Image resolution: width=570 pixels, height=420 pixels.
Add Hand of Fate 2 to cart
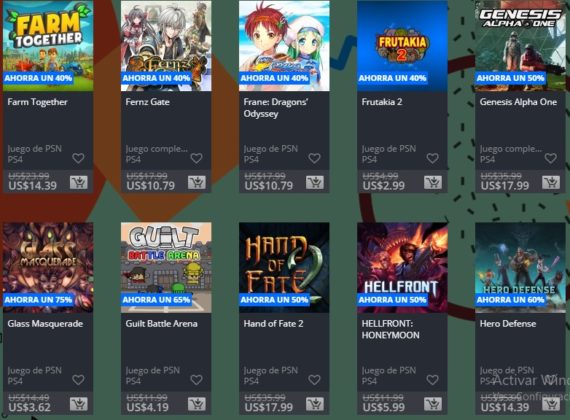(315, 404)
